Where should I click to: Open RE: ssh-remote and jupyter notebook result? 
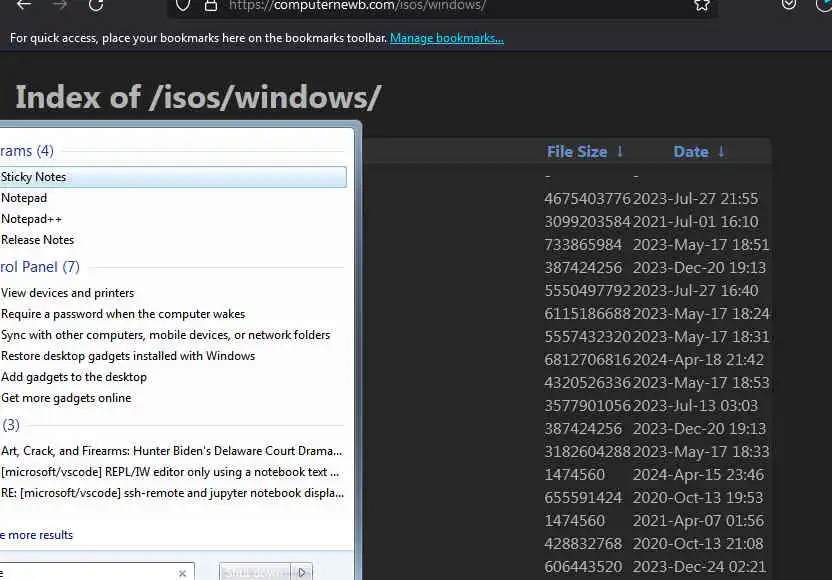[172, 493]
